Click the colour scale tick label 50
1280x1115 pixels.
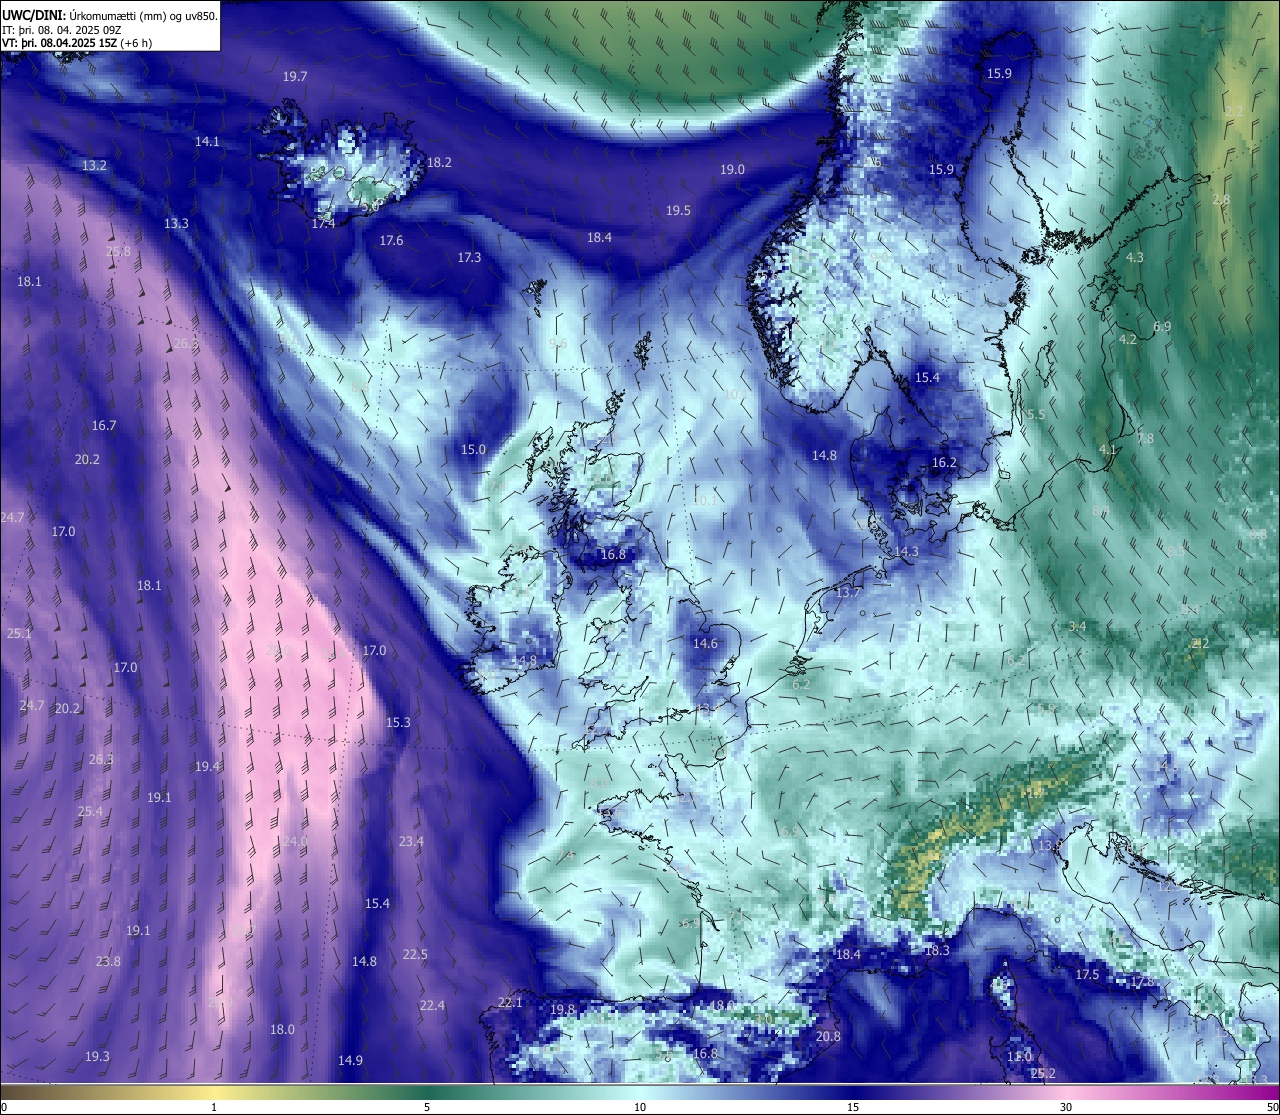point(1271,1107)
